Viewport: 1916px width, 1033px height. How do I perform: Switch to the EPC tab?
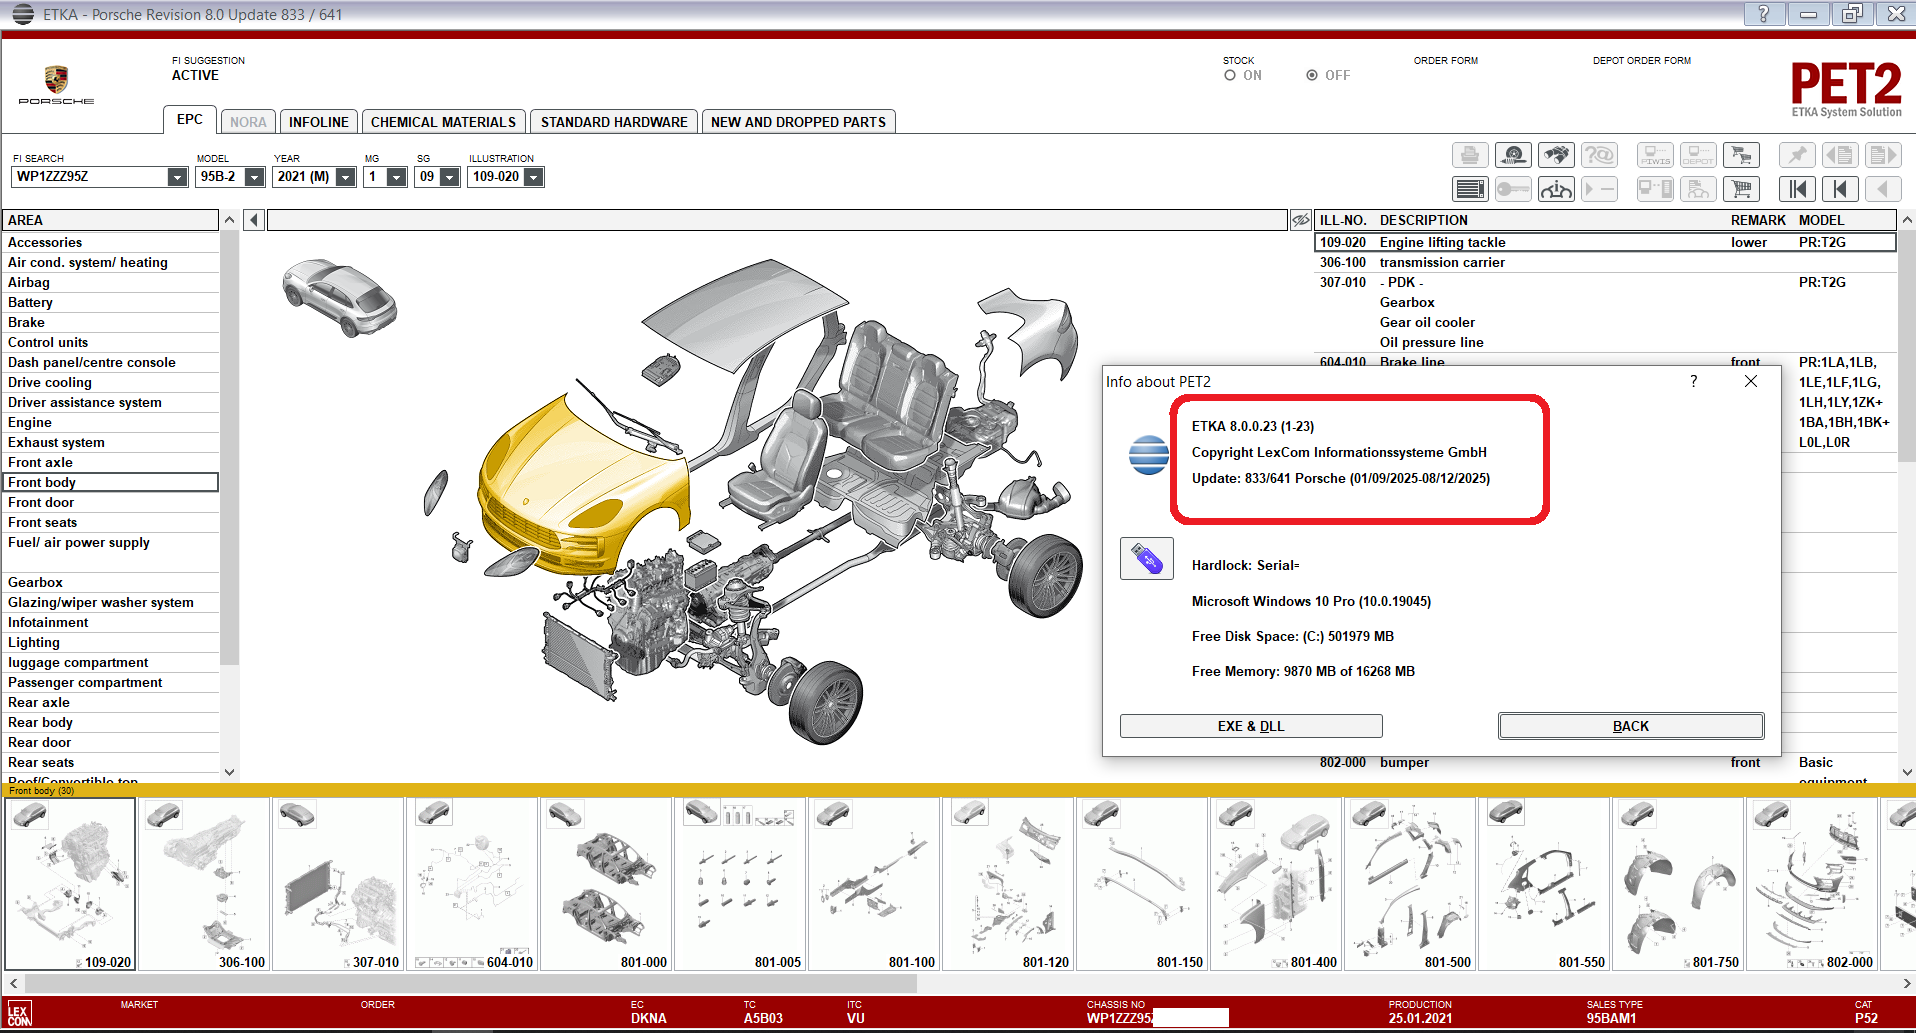[x=190, y=119]
